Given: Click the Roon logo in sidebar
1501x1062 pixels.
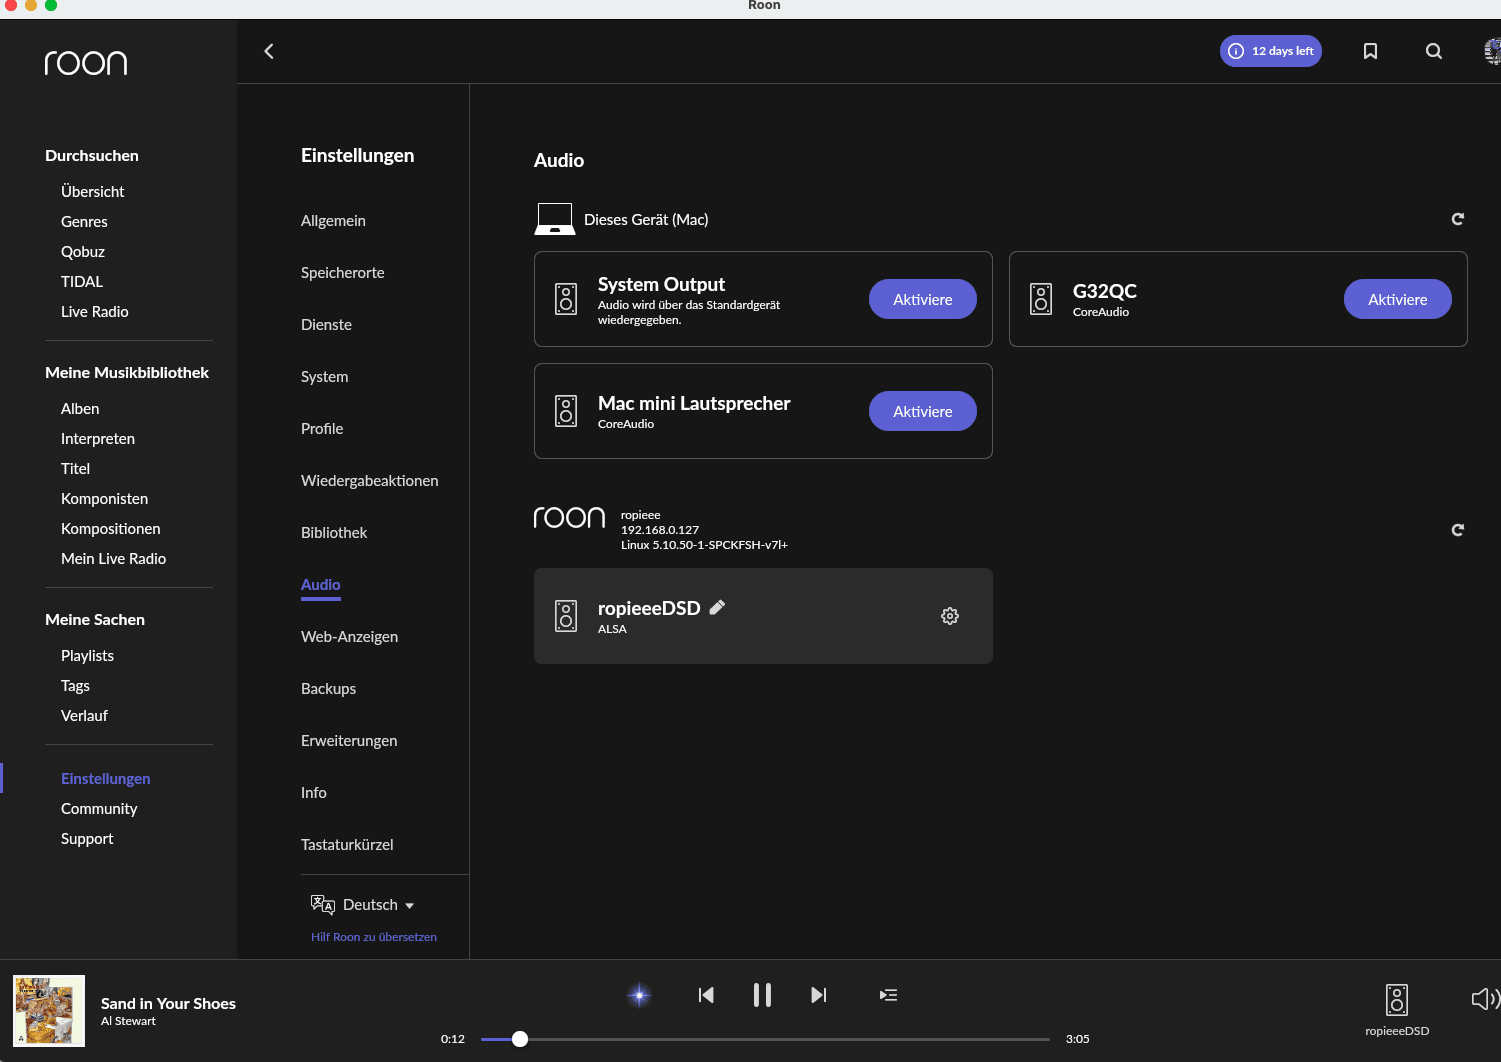Looking at the screenshot, I should point(86,63).
